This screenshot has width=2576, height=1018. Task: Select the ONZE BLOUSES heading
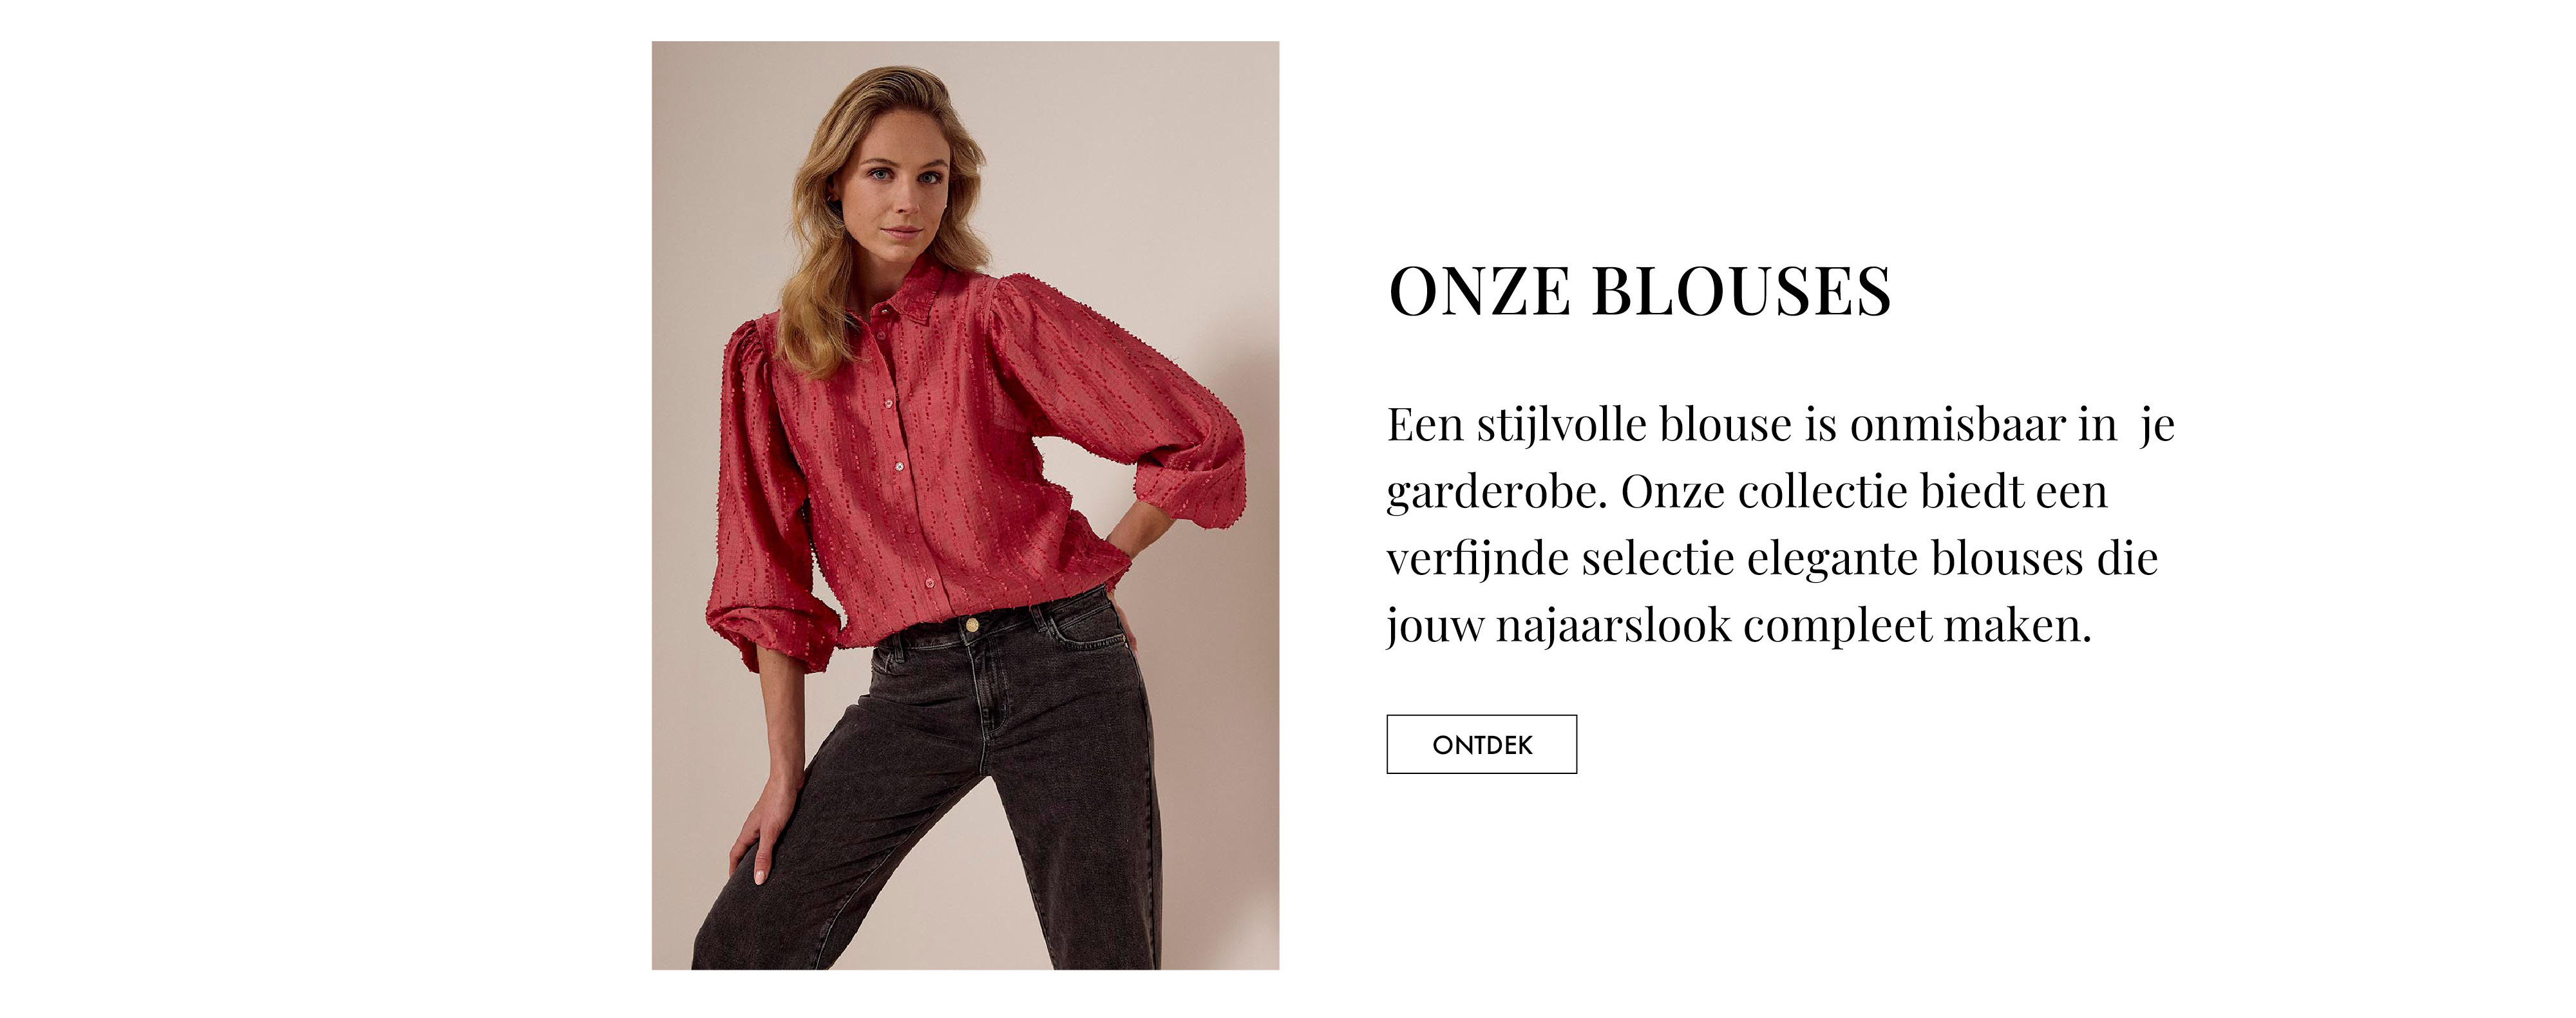click(x=1640, y=292)
